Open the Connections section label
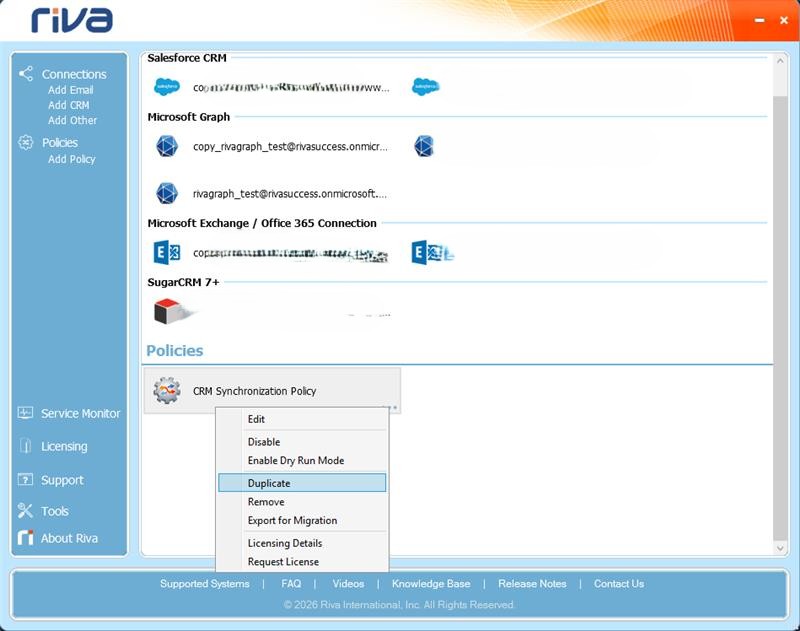 74,74
